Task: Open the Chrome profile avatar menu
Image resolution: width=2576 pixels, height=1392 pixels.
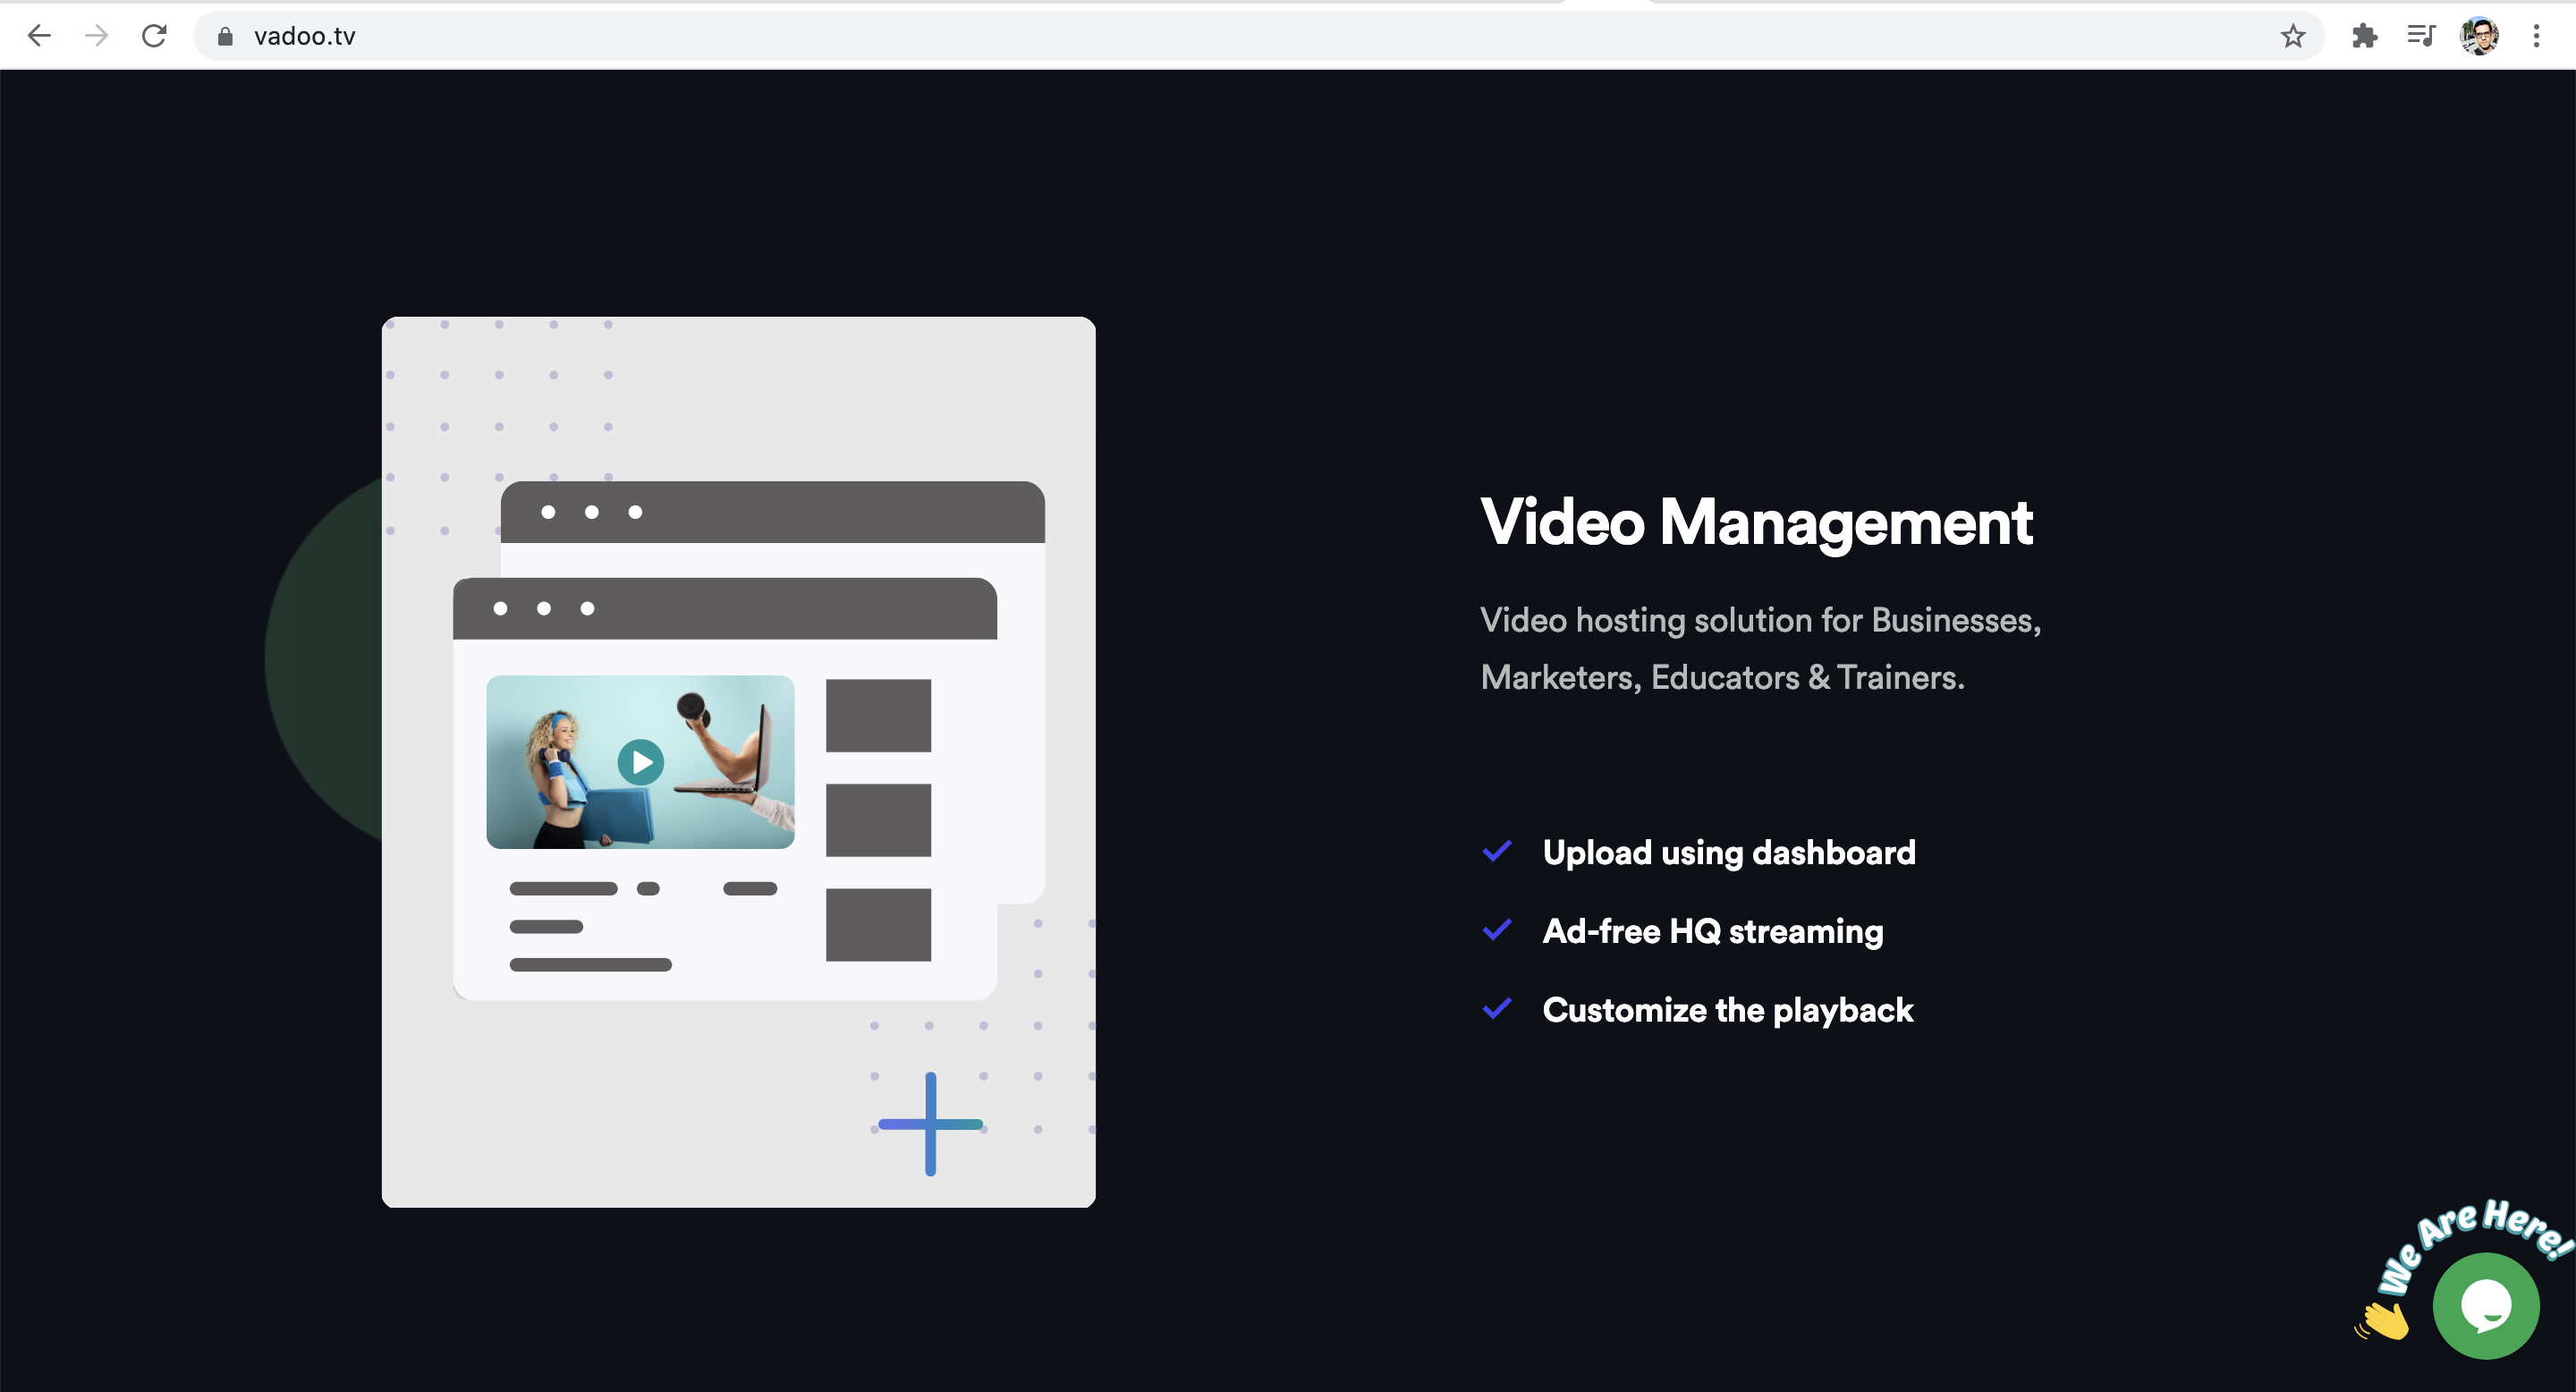Action: (2479, 35)
